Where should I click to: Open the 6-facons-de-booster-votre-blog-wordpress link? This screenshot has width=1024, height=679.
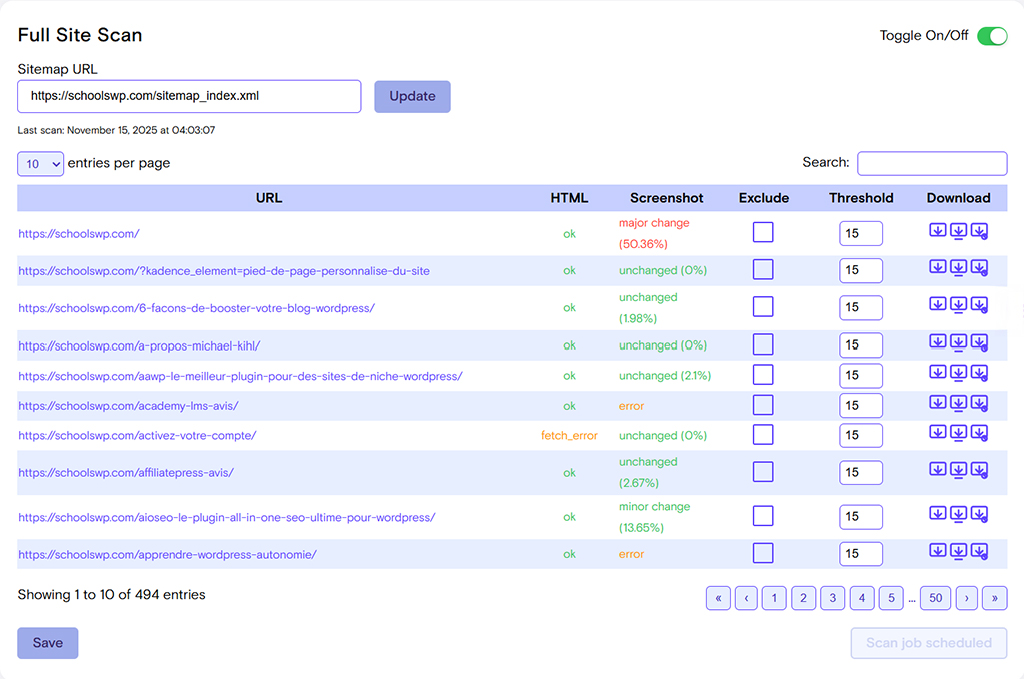click(196, 308)
